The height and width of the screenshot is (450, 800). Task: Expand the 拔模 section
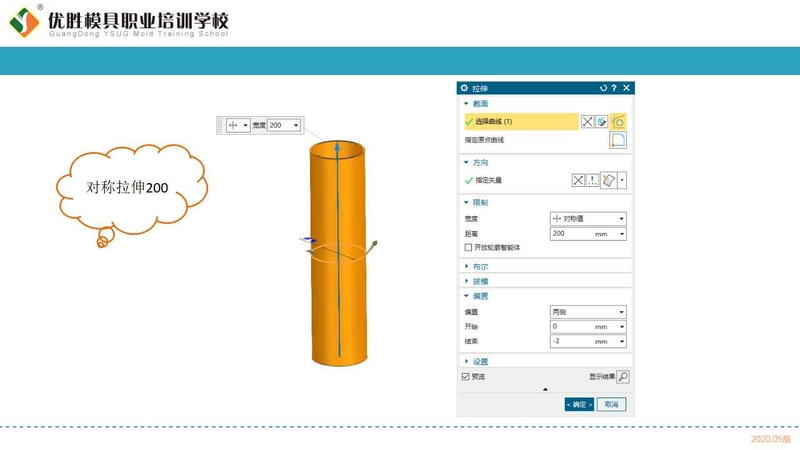[466, 281]
